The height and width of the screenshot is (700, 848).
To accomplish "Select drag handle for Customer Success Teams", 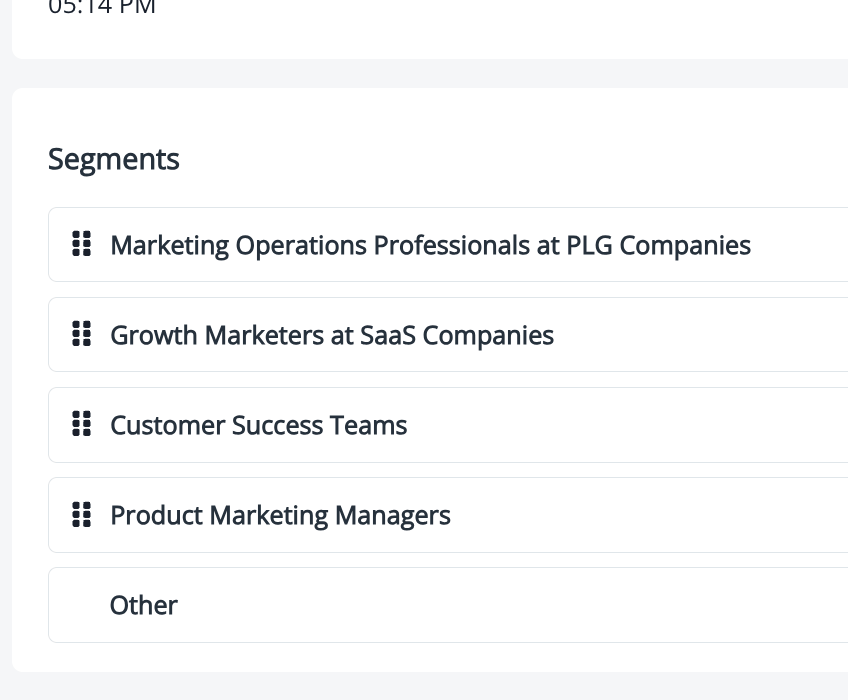I will click(82, 424).
